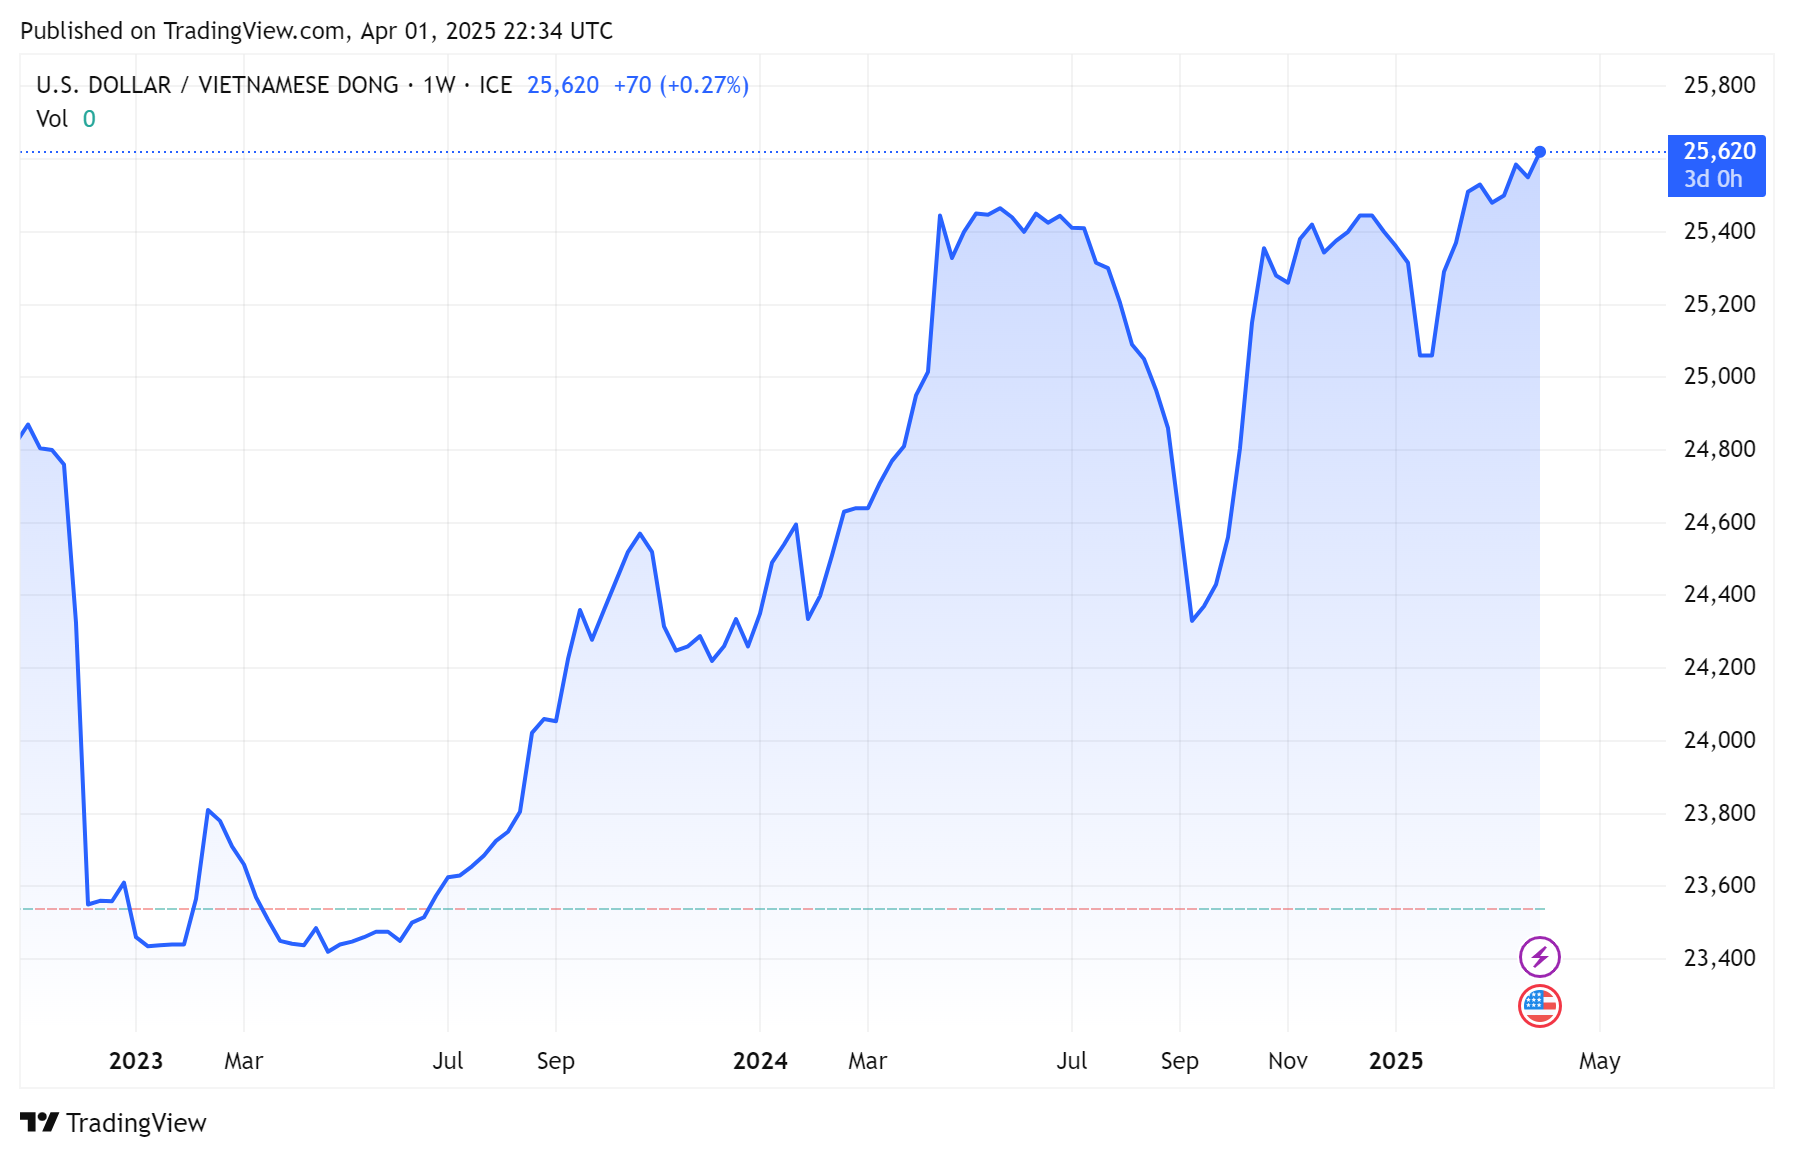
Task: Click the blue 25,620 price tag
Action: (x=1721, y=150)
